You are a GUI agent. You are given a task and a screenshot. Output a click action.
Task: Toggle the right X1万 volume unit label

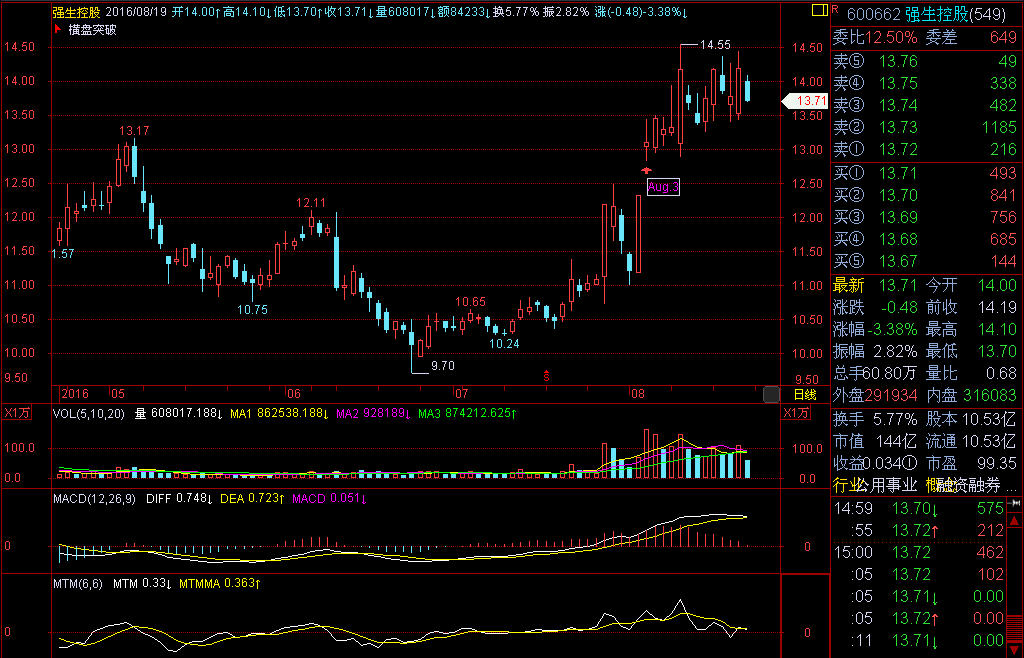797,413
